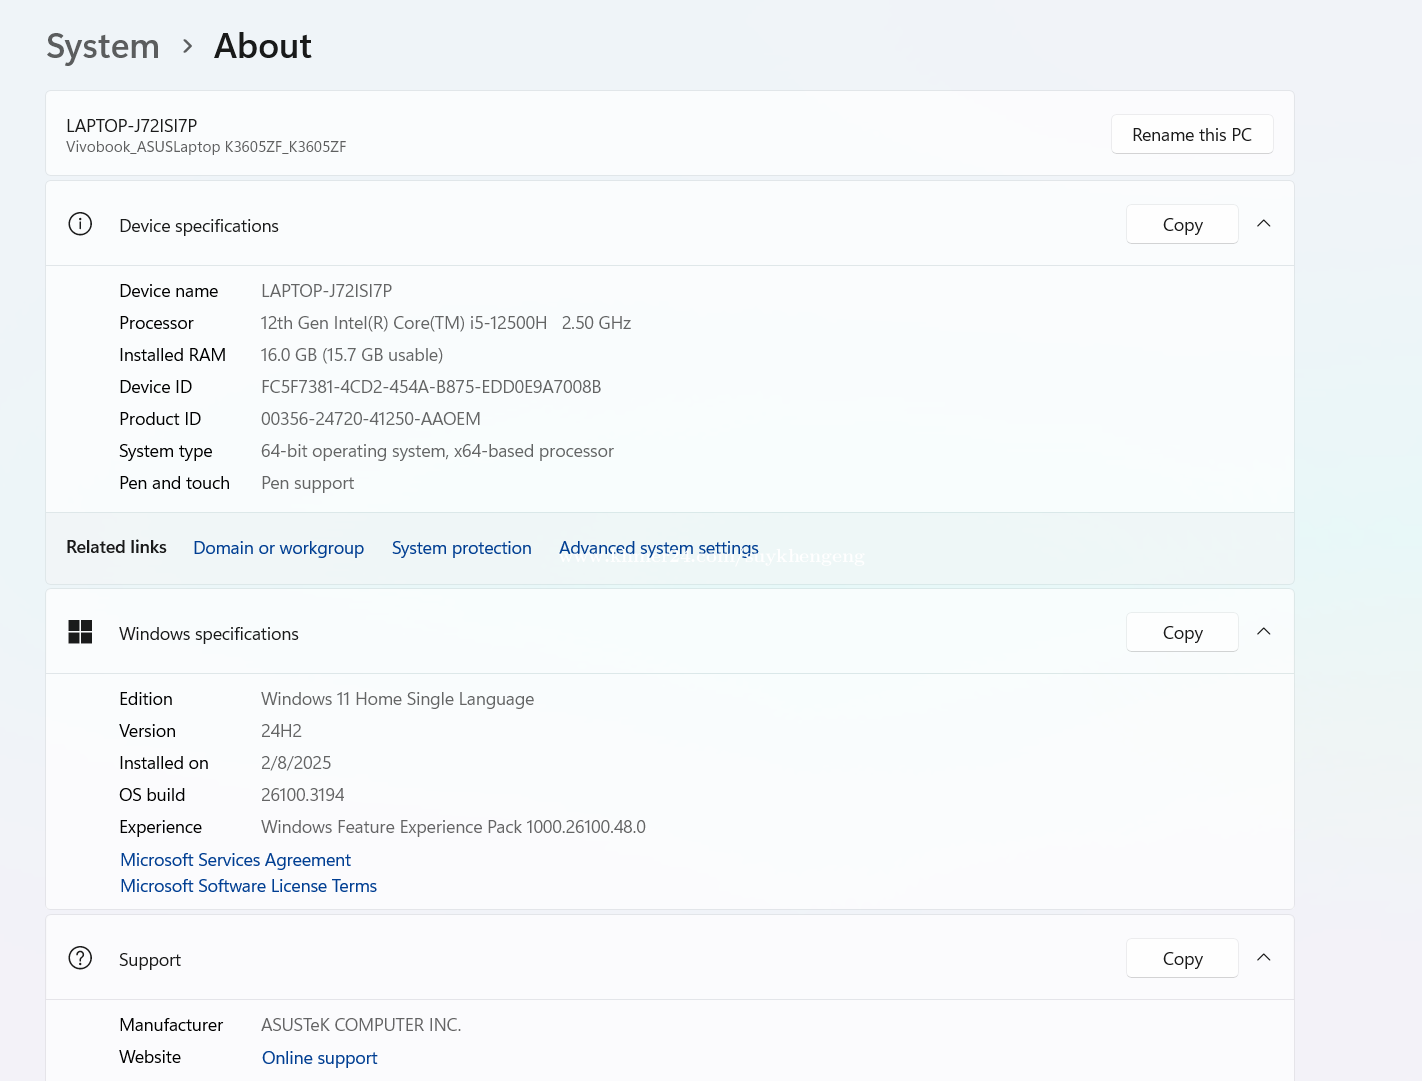Click the Product ID label

160,419
